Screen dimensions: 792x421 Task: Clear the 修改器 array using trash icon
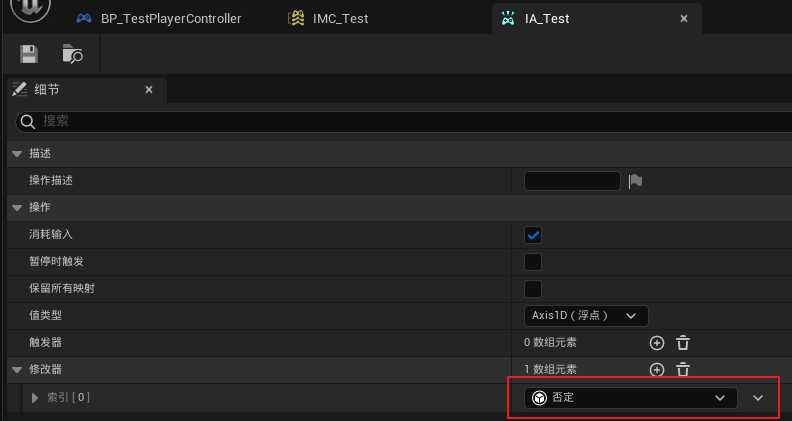[x=683, y=369]
